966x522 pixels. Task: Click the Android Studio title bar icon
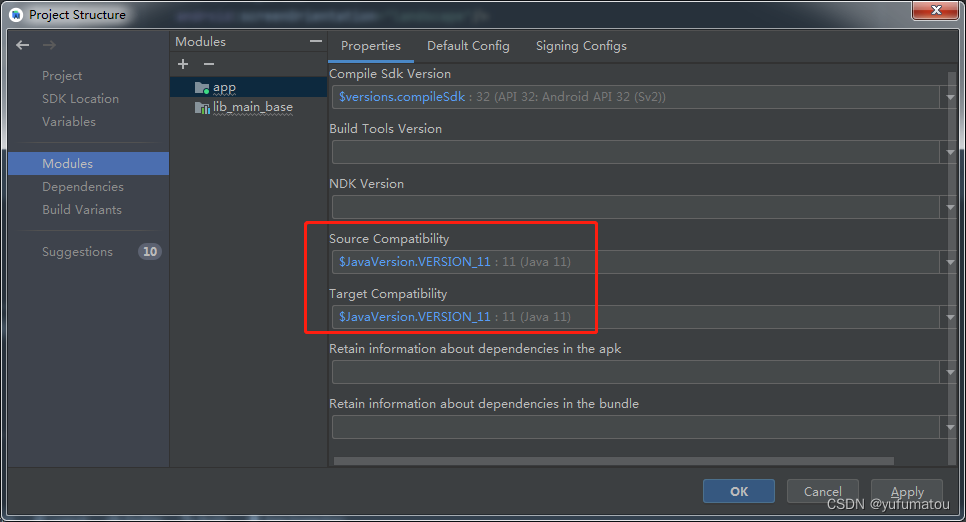[16, 14]
